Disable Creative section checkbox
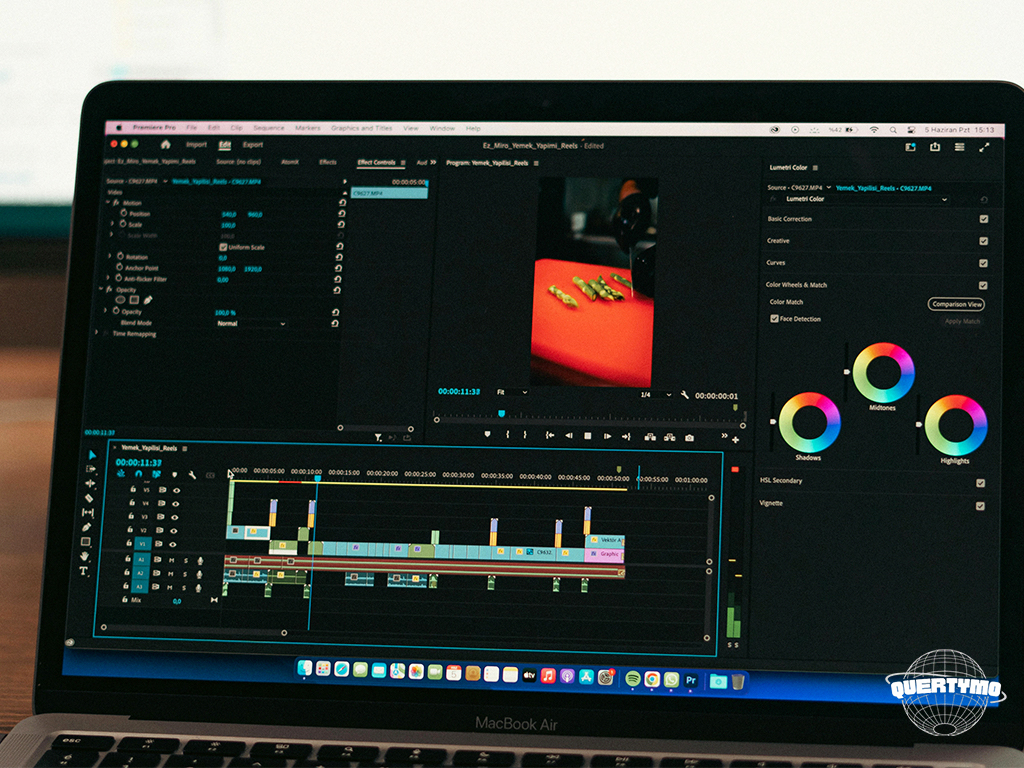The width and height of the screenshot is (1024, 768). point(984,241)
